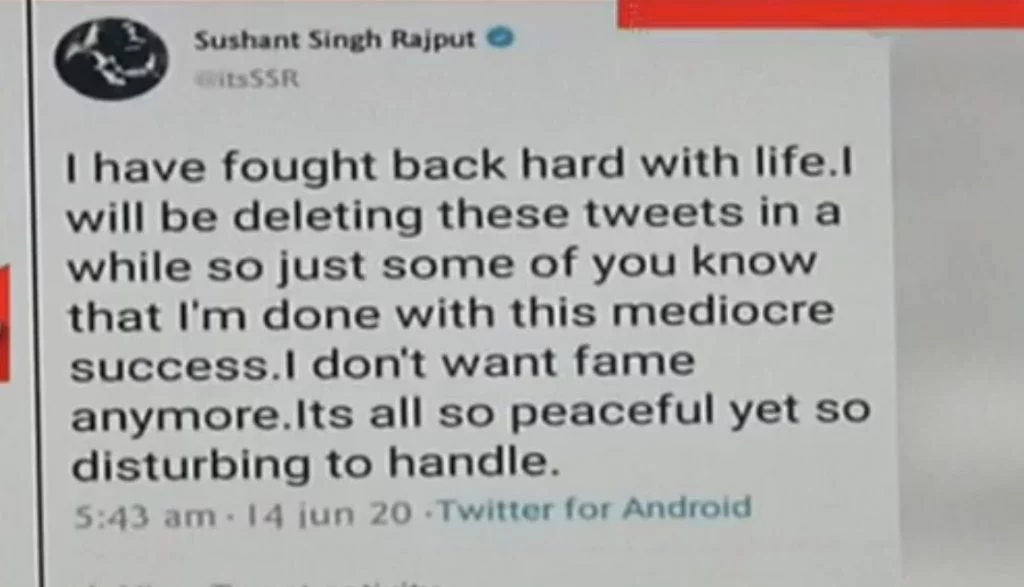1024x587 pixels.
Task: Click the grey panel right of the tweet
Action: click(x=960, y=307)
